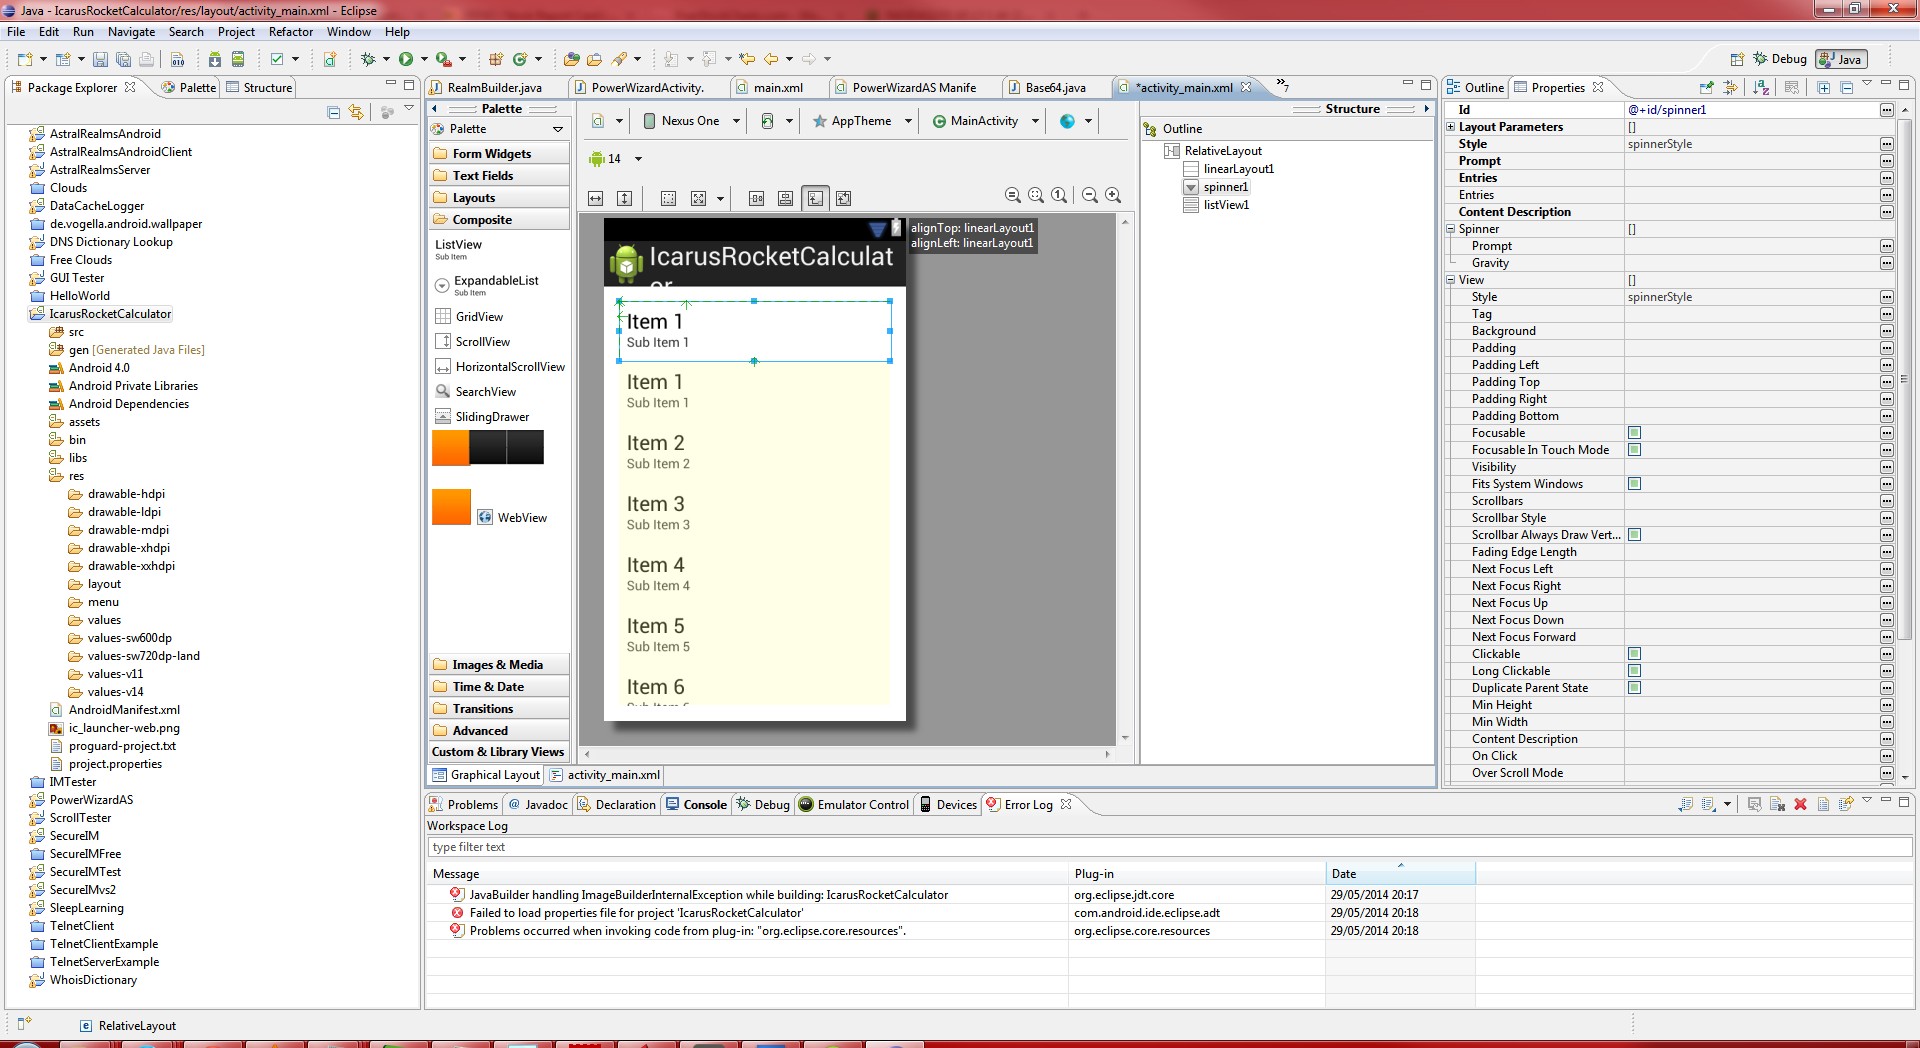Image resolution: width=1920 pixels, height=1048 pixels.
Task: Click the screen orientation rotate icon
Action: tap(767, 121)
